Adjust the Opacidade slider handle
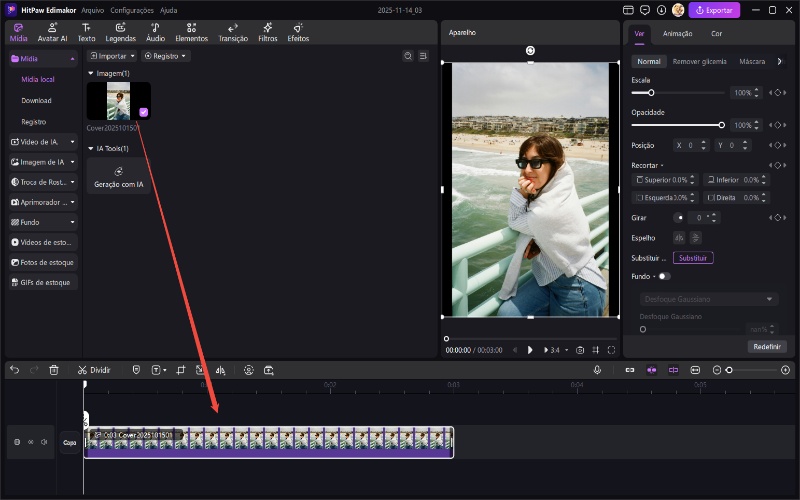Viewport: 800px width, 500px height. (721, 125)
